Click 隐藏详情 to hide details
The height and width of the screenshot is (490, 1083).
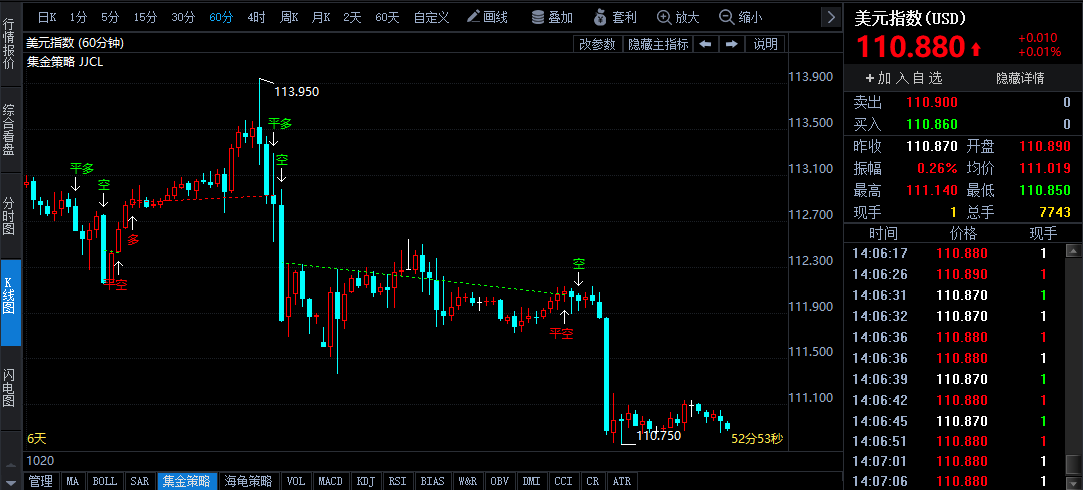pos(1019,78)
